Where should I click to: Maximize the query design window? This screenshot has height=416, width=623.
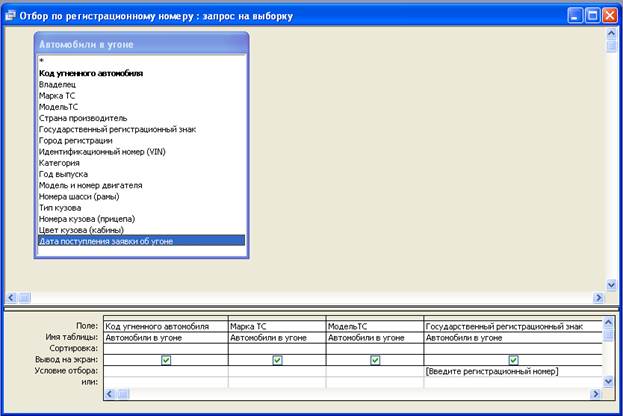(x=592, y=16)
